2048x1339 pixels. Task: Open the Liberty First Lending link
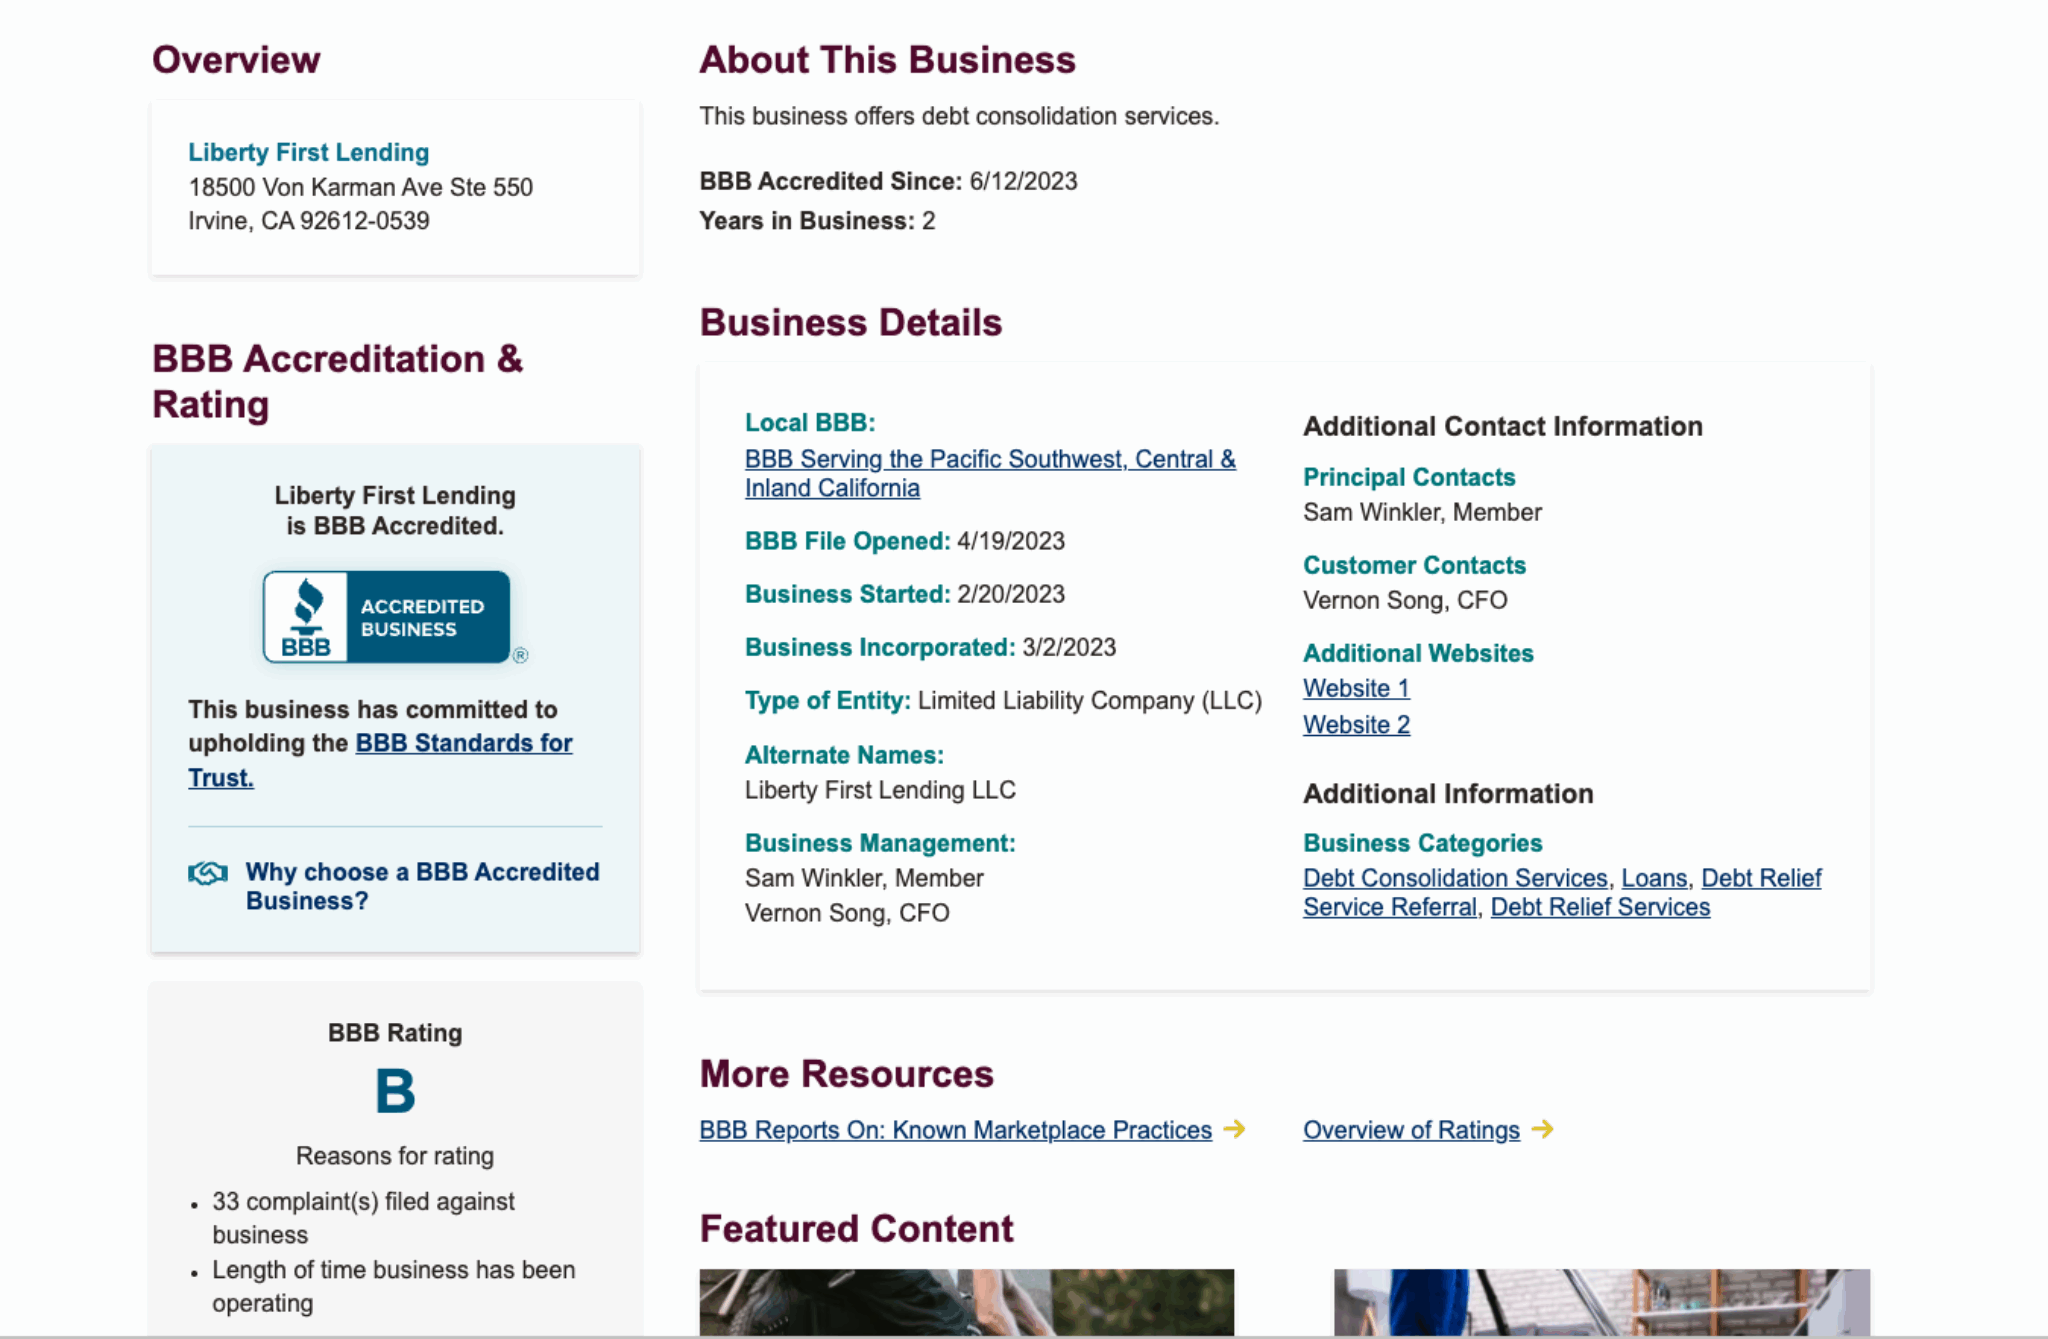(x=308, y=152)
